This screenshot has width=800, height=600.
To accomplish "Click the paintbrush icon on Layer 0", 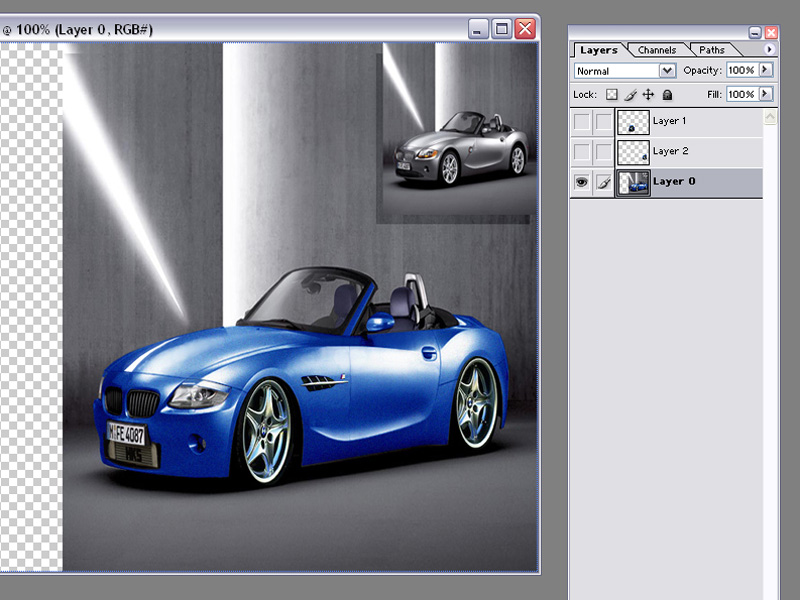I will pos(604,182).
